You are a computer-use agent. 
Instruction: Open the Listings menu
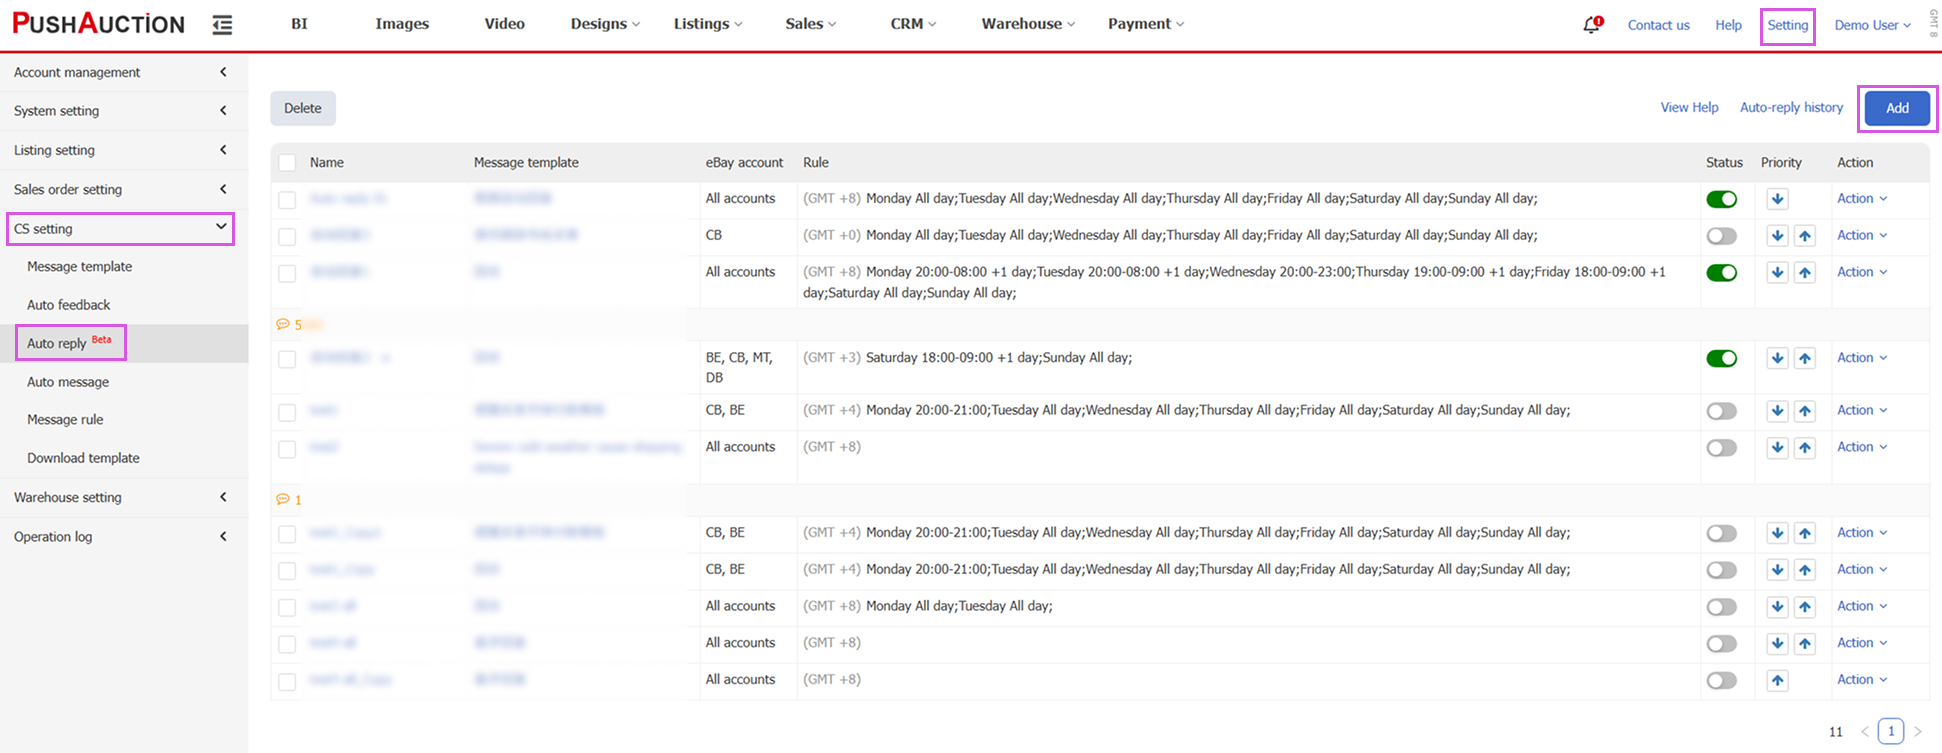707,24
